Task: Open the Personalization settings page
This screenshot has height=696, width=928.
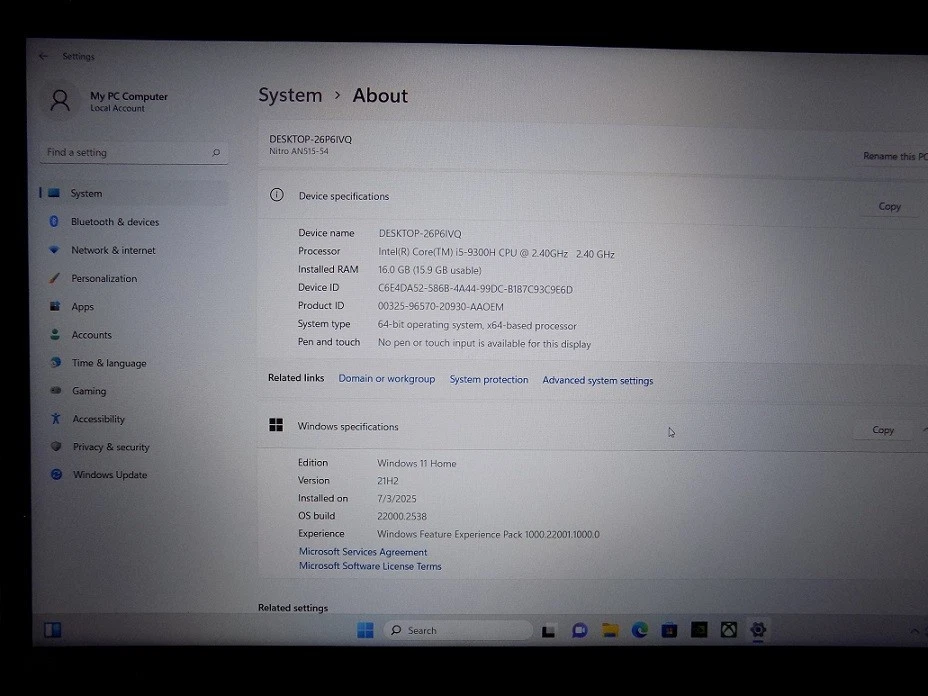Action: 104,279
